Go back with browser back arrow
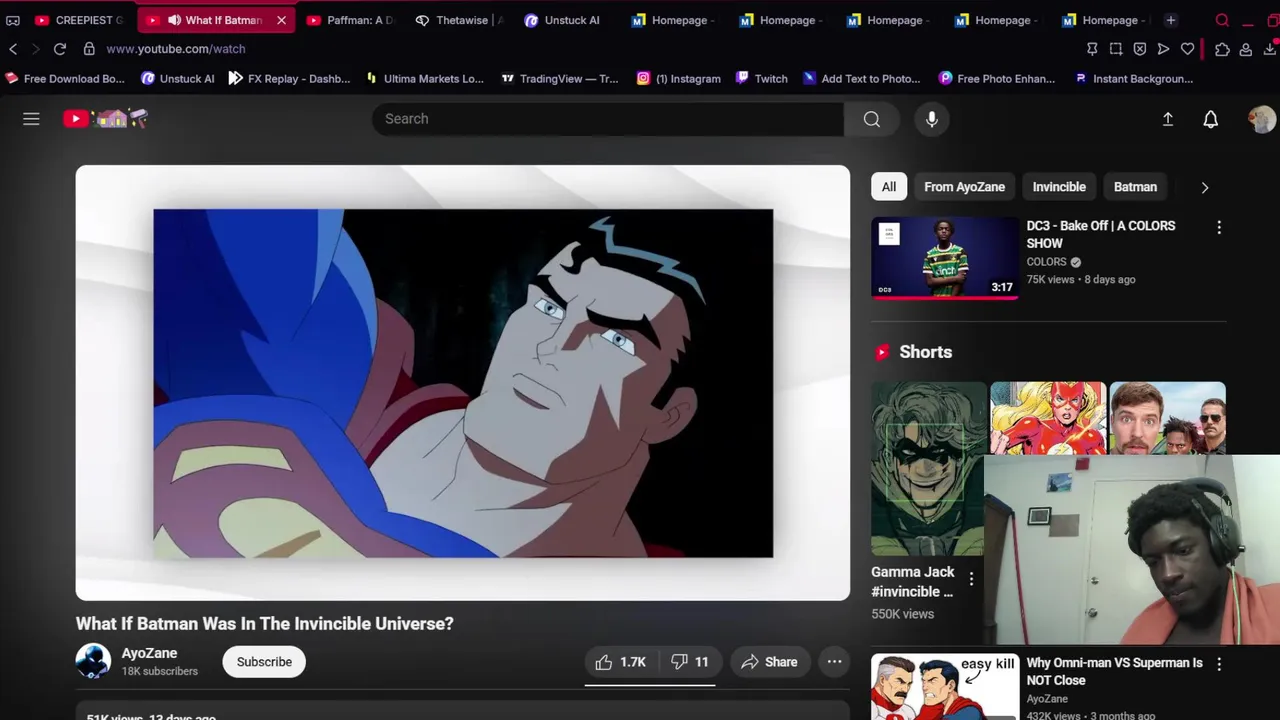Viewport: 1280px width, 720px height. tap(13, 49)
